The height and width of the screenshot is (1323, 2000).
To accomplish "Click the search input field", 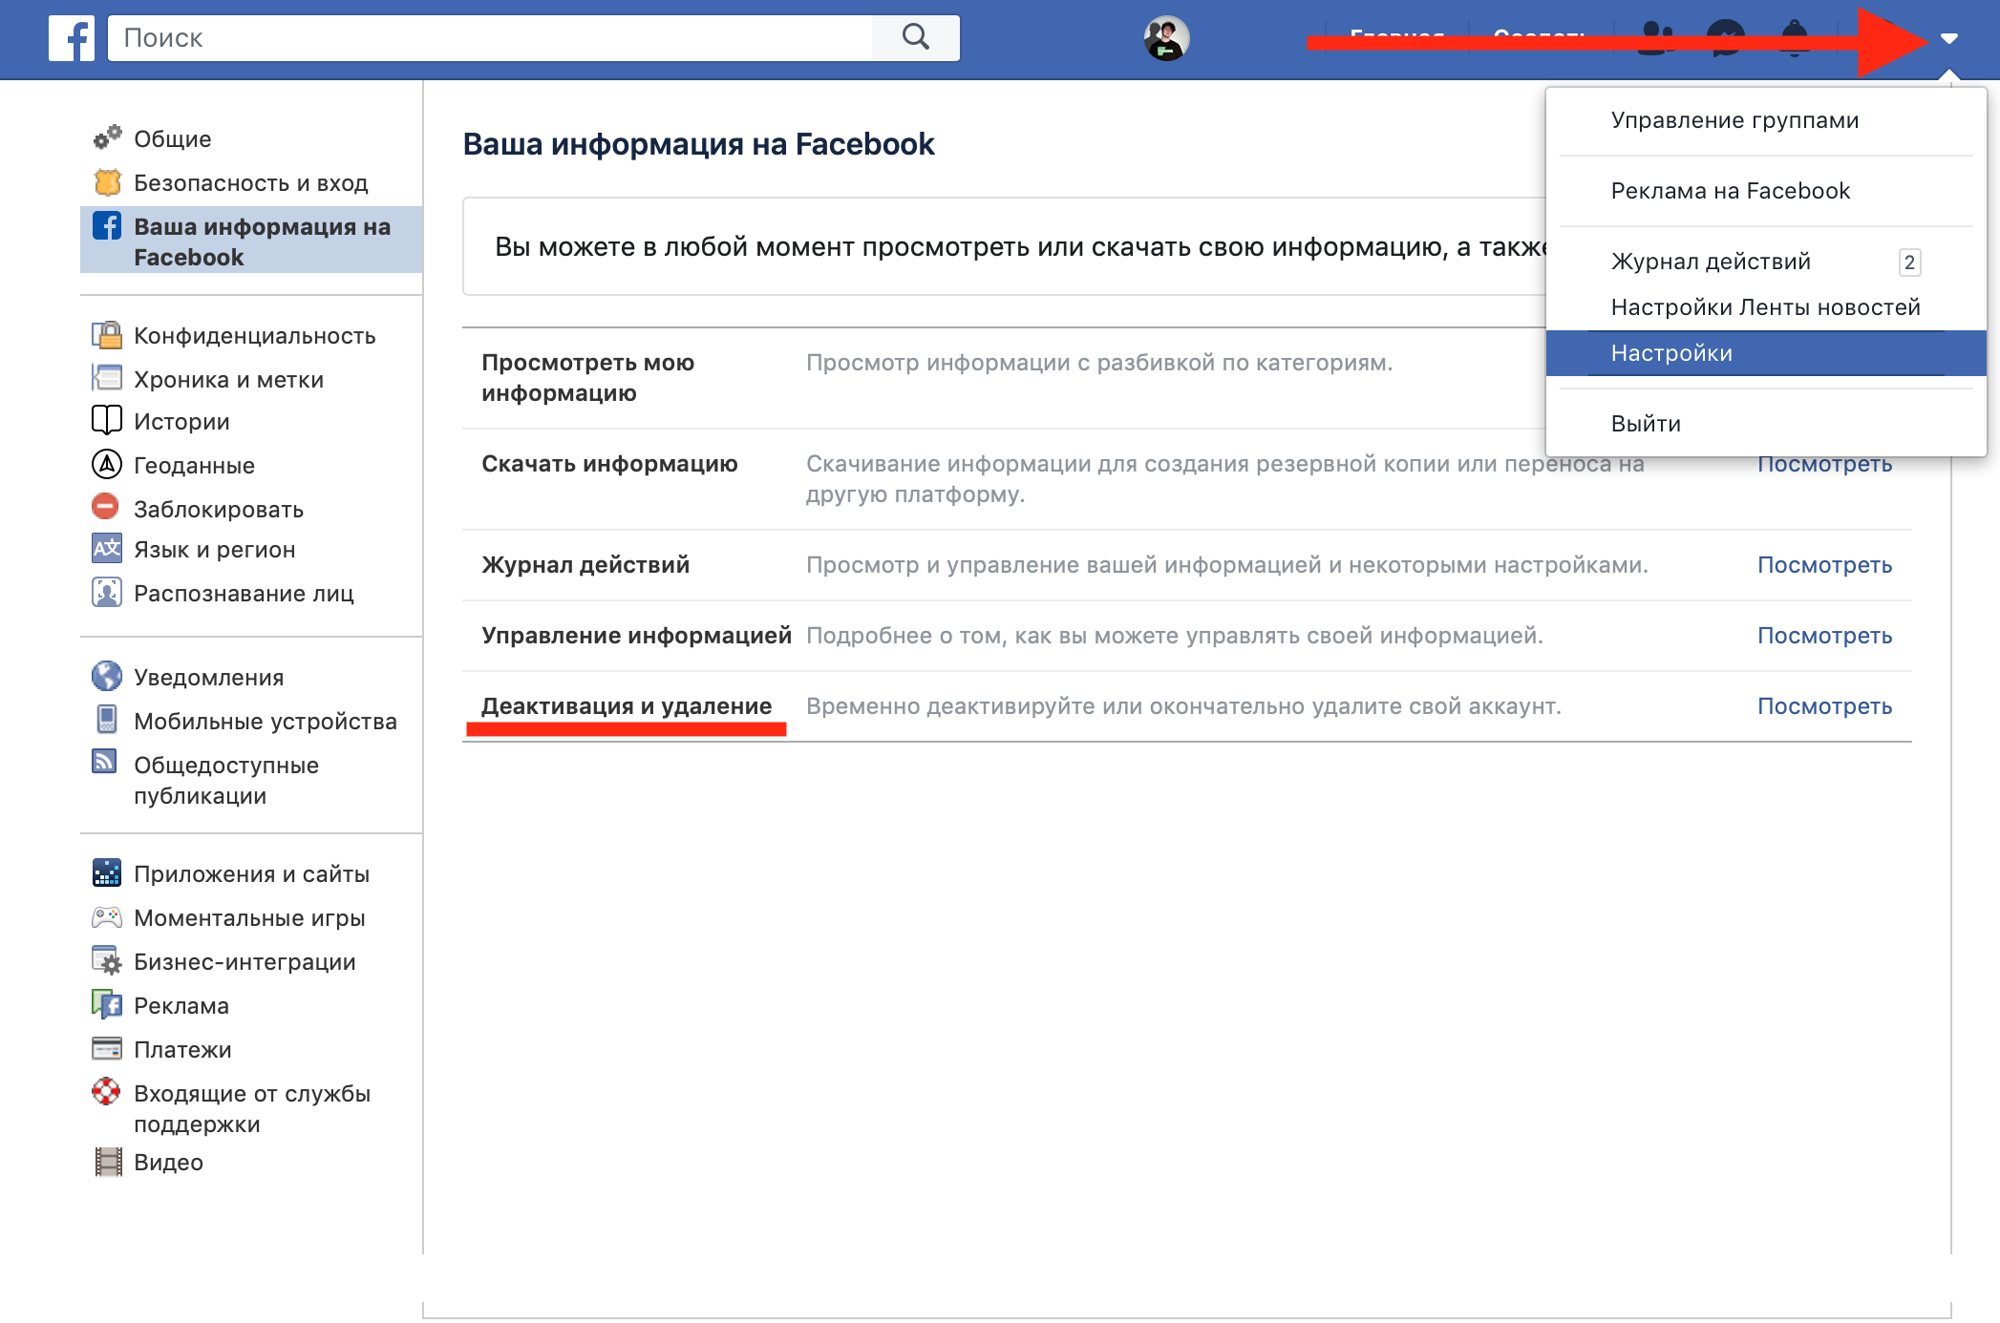I will [490, 38].
